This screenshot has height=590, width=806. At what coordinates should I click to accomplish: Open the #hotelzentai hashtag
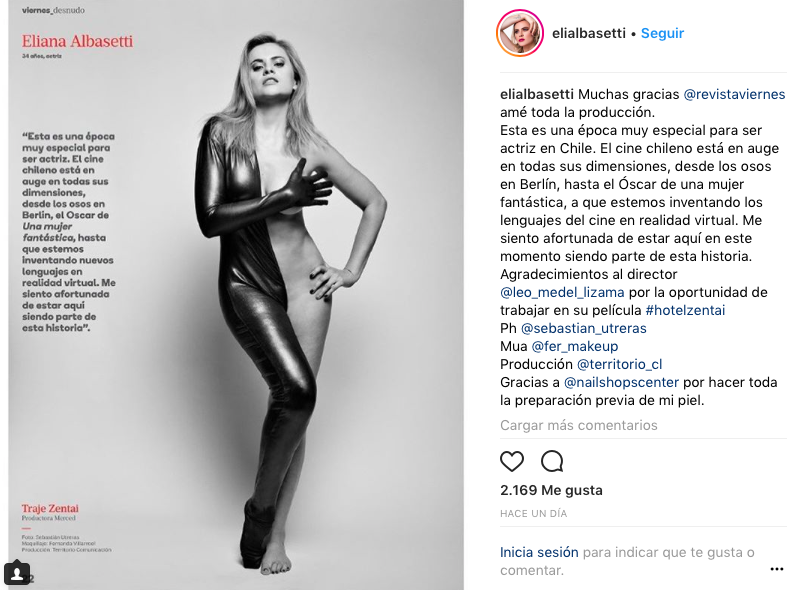coord(685,310)
